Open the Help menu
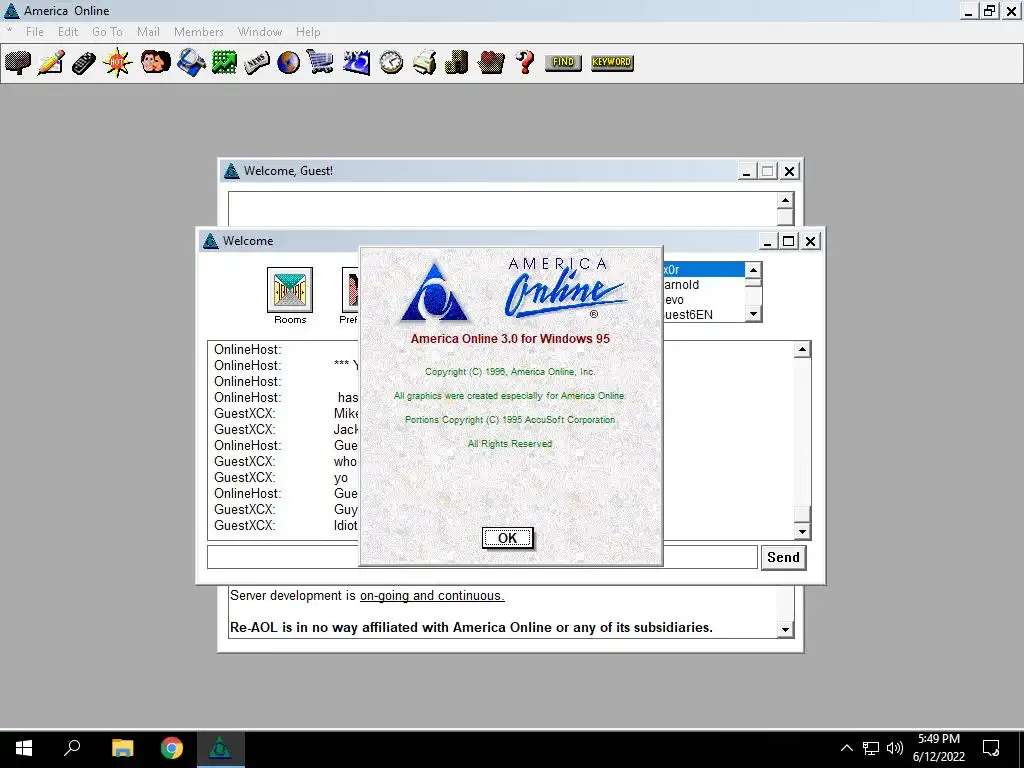Viewport: 1024px width, 768px height. [308, 32]
